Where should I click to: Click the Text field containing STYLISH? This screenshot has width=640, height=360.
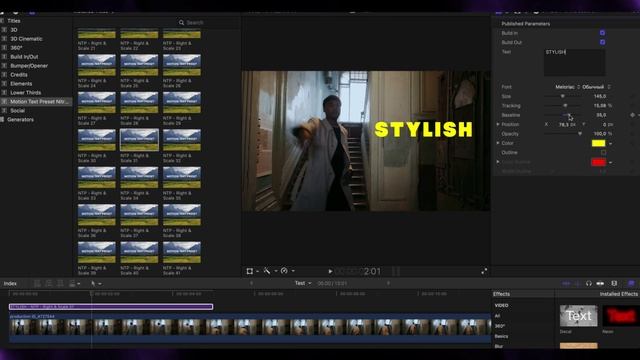574,62
